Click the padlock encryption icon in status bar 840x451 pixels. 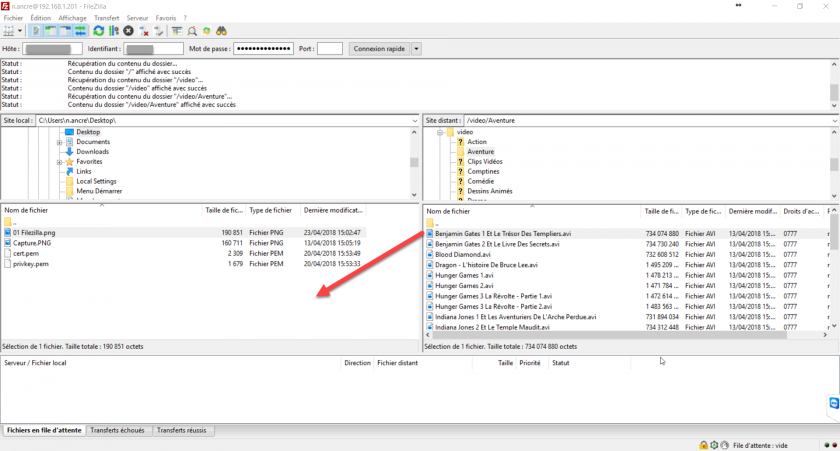click(703, 445)
